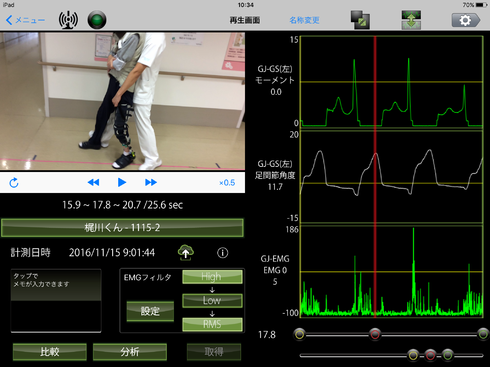The height and width of the screenshot is (367, 490).
Task: Open settings with the gear icon
Action: point(466,20)
